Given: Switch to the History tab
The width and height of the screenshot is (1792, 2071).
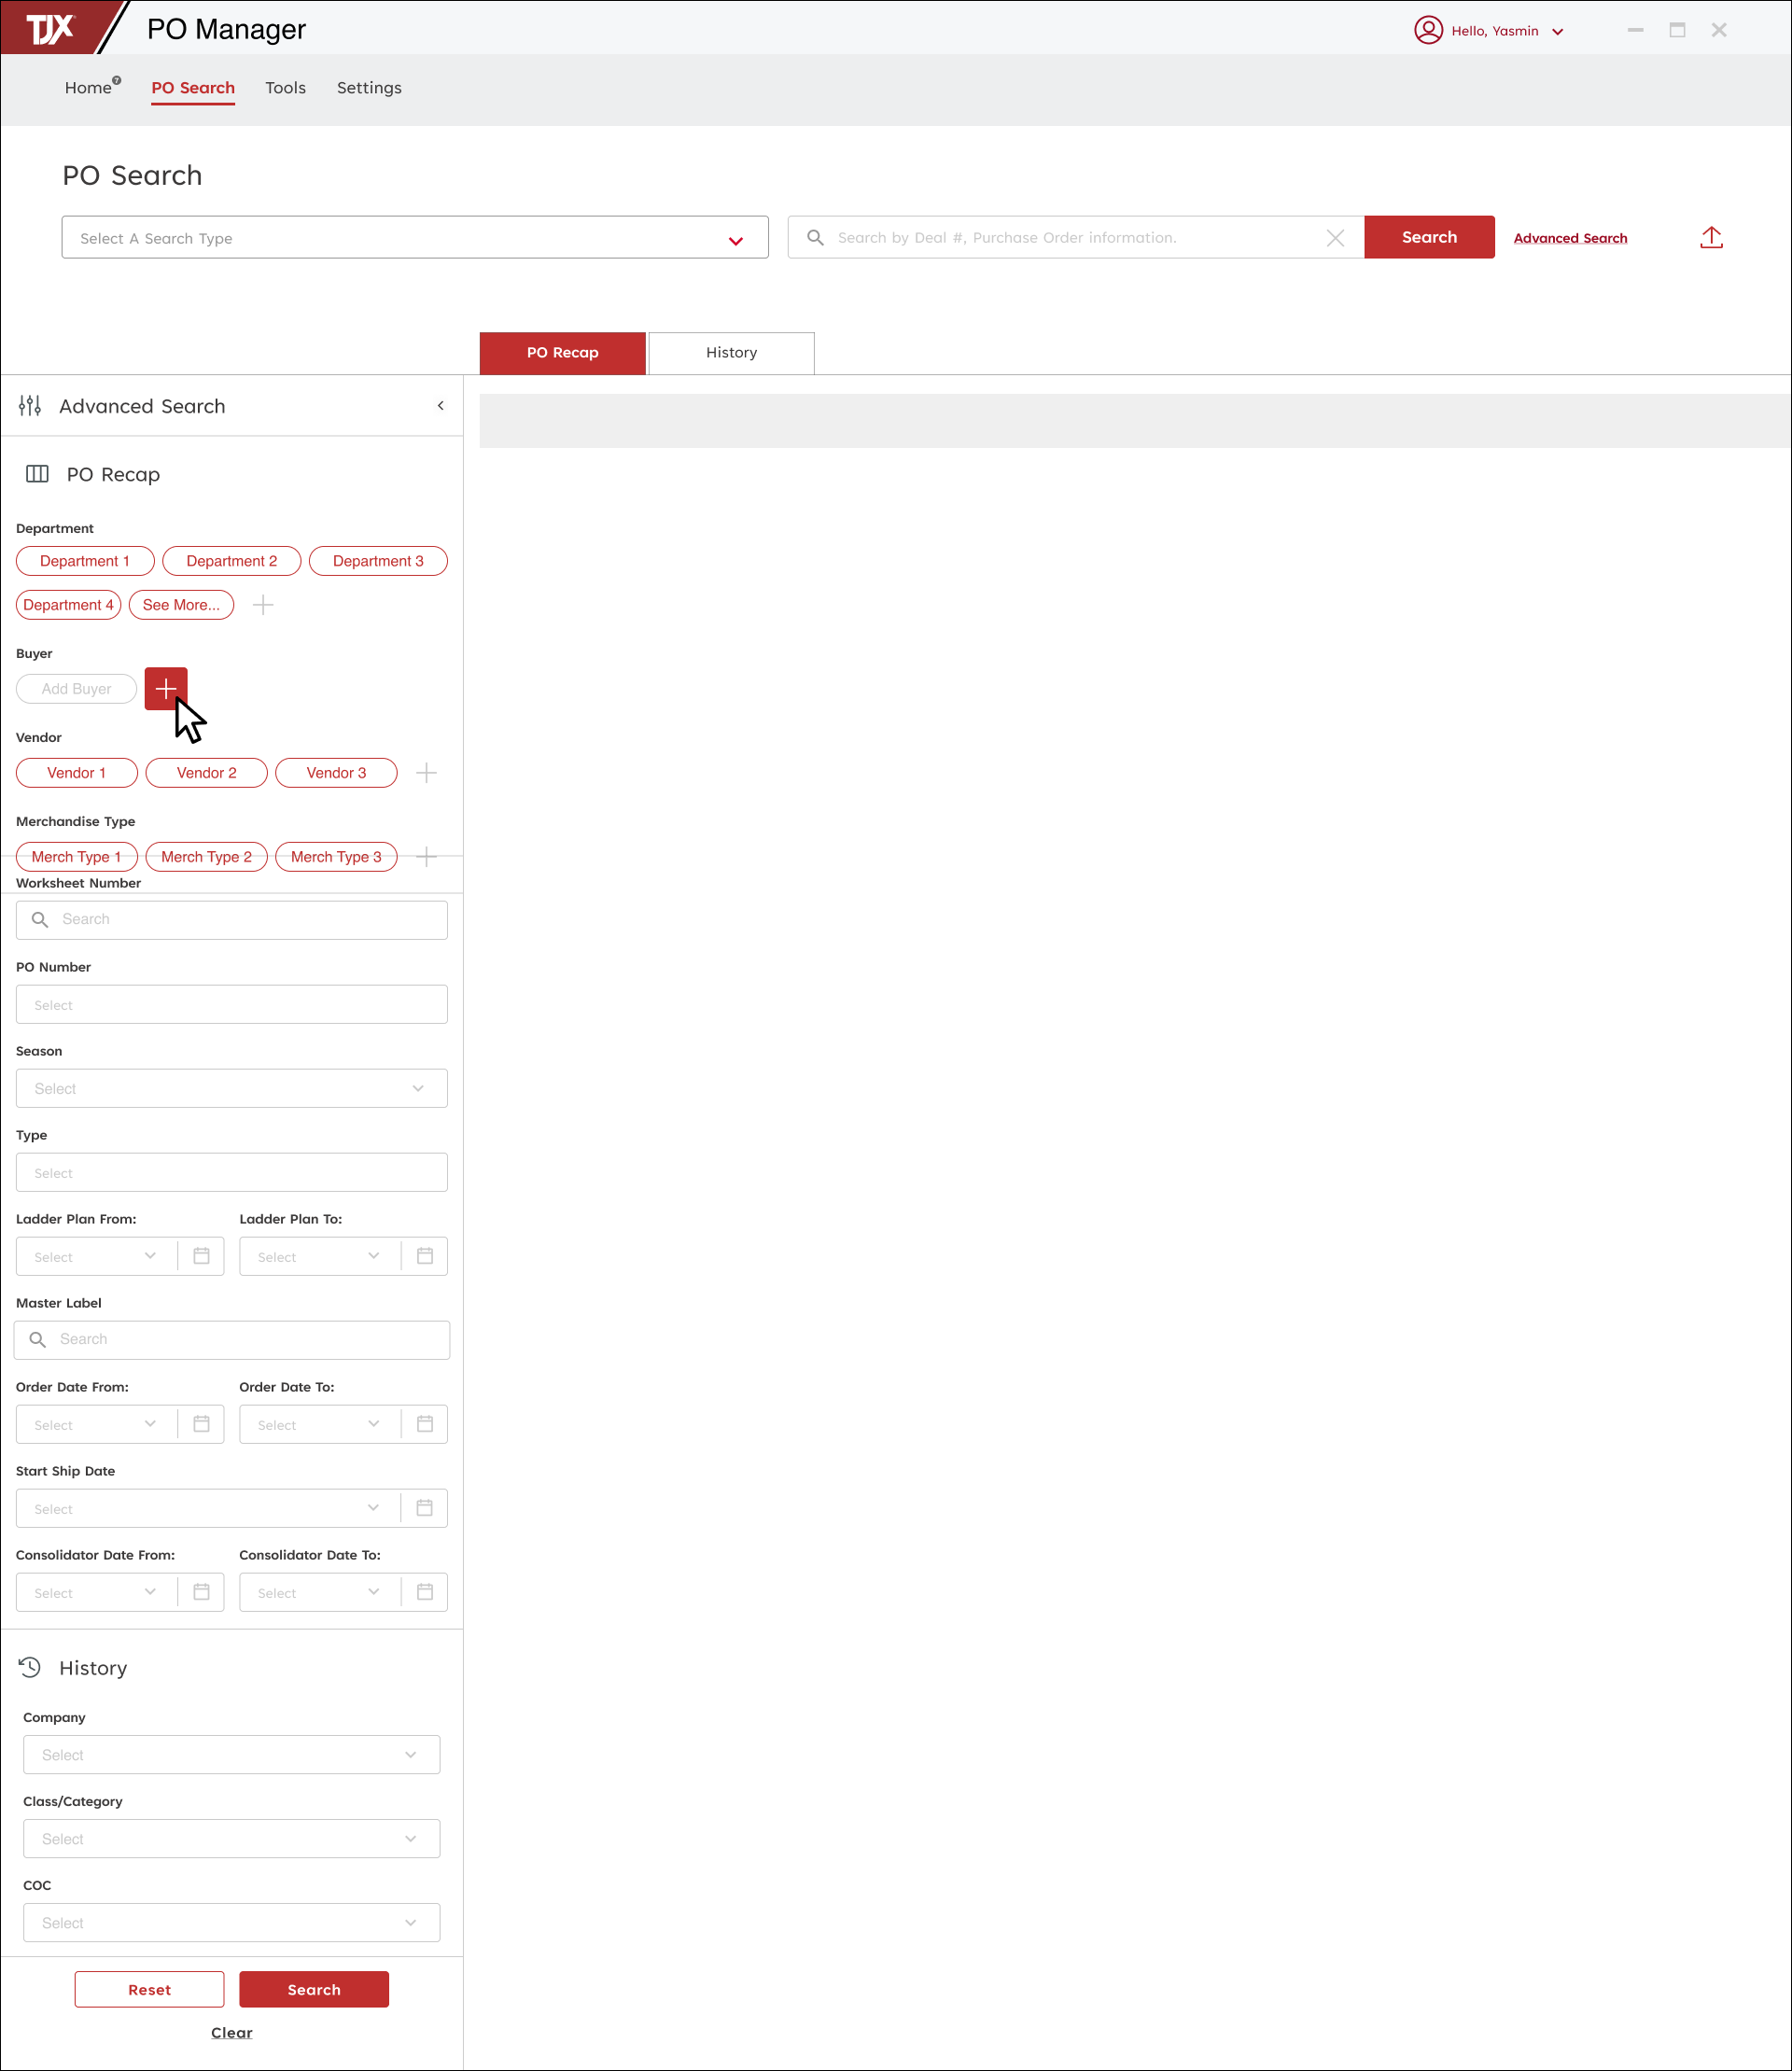Looking at the screenshot, I should [732, 353].
